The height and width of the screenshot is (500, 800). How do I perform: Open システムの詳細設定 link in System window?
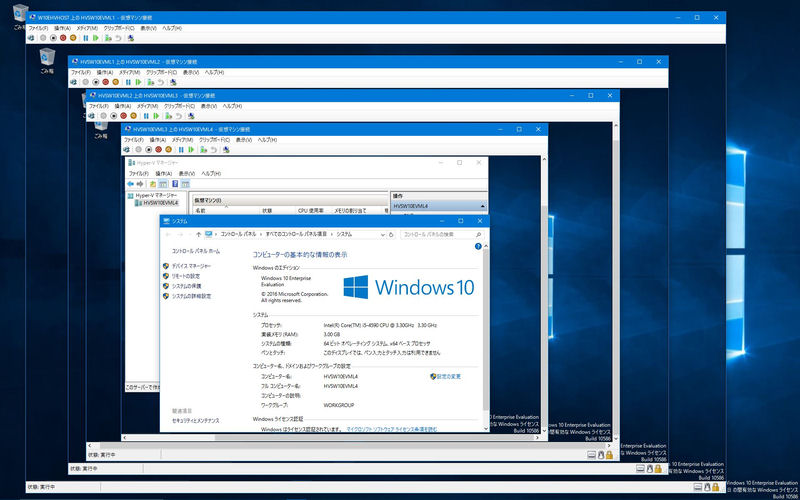(x=191, y=296)
